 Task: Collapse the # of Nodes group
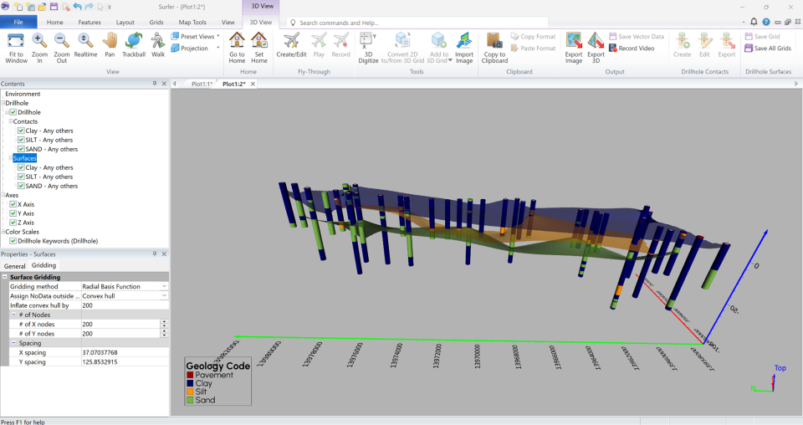pos(14,315)
